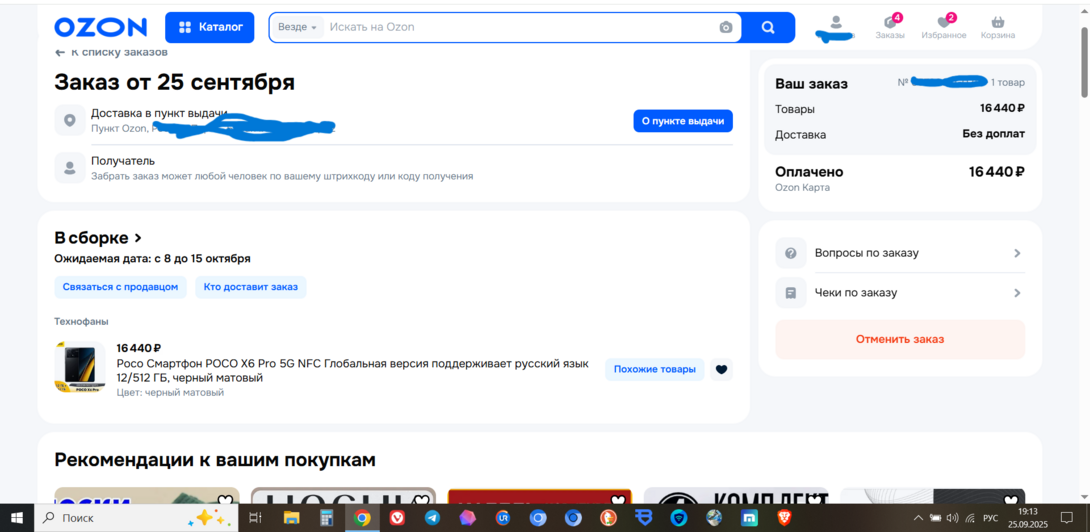
Task: Toggle heart on the red recommendation card
Action: click(x=617, y=500)
